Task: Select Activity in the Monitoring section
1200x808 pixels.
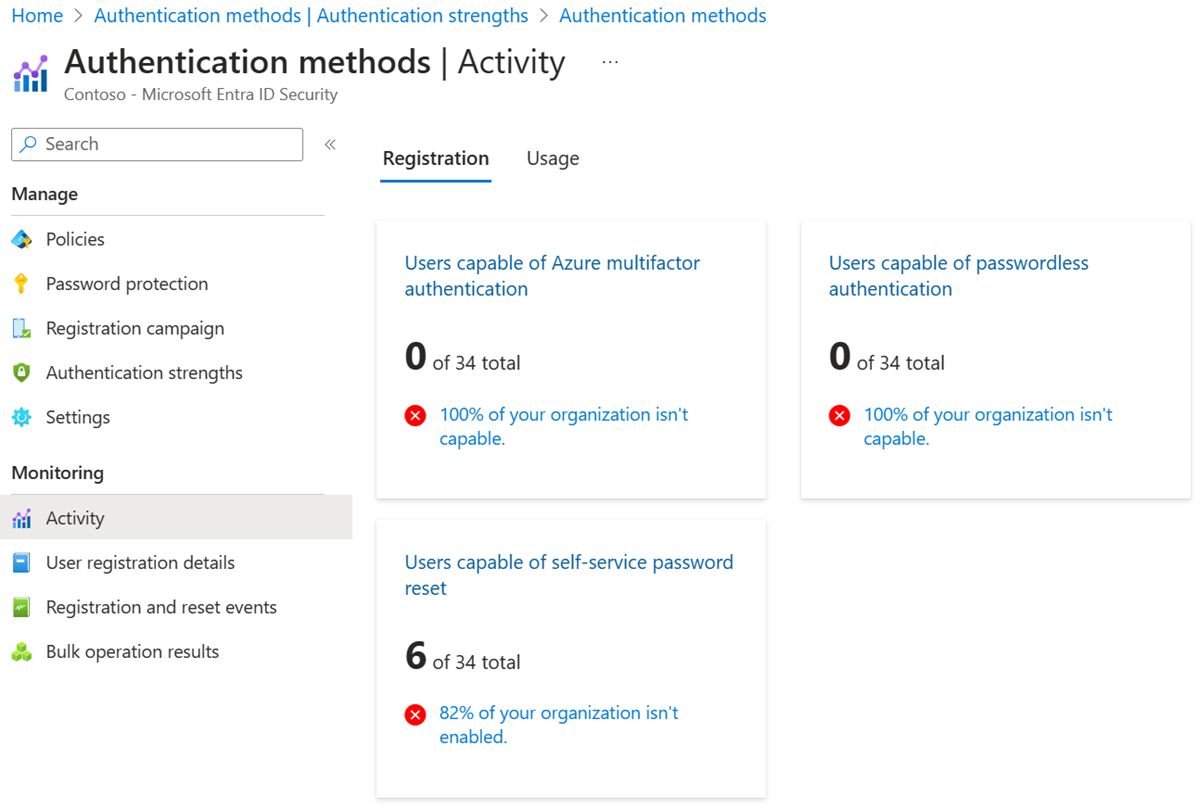Action: click(76, 518)
